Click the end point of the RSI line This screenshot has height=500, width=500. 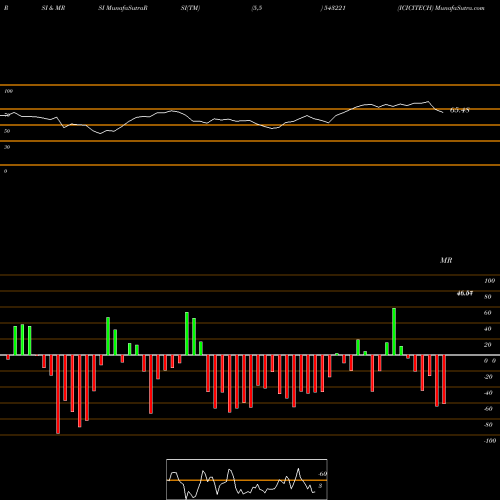443,113
